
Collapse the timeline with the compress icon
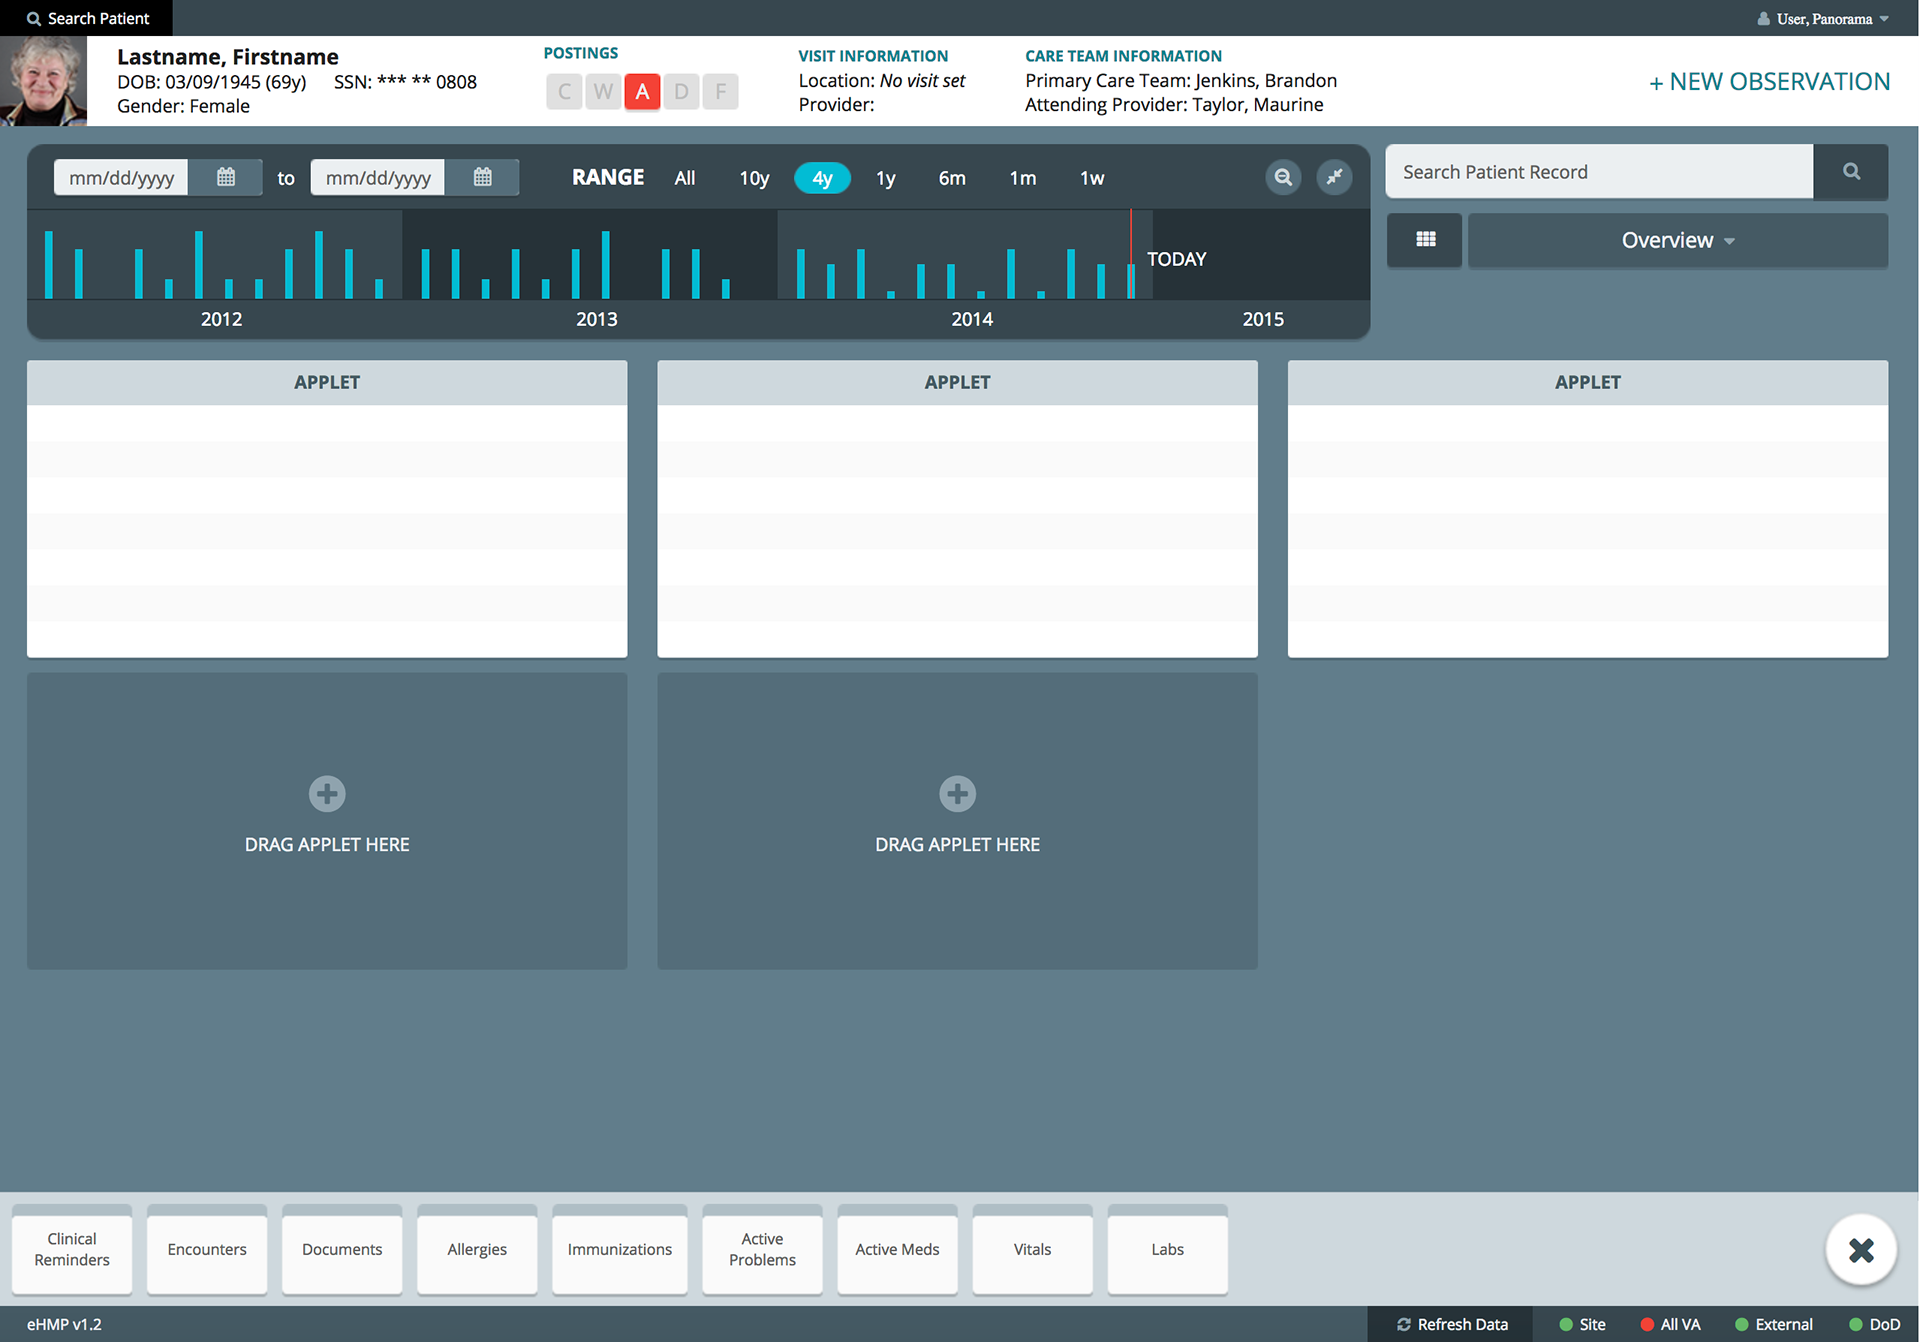pos(1334,177)
